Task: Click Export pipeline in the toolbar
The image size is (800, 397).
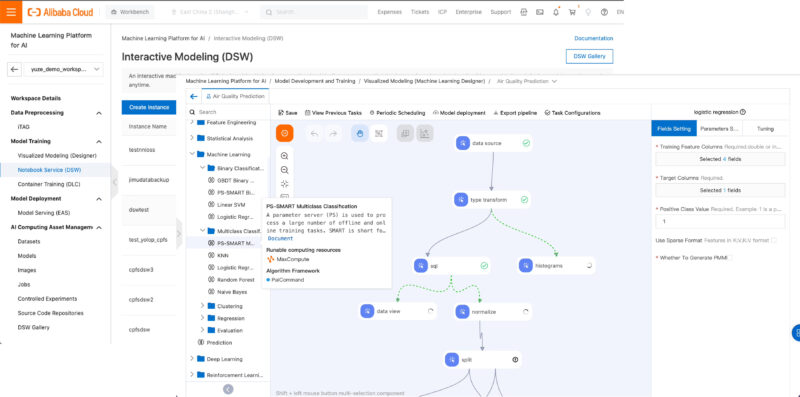Action: coord(515,113)
